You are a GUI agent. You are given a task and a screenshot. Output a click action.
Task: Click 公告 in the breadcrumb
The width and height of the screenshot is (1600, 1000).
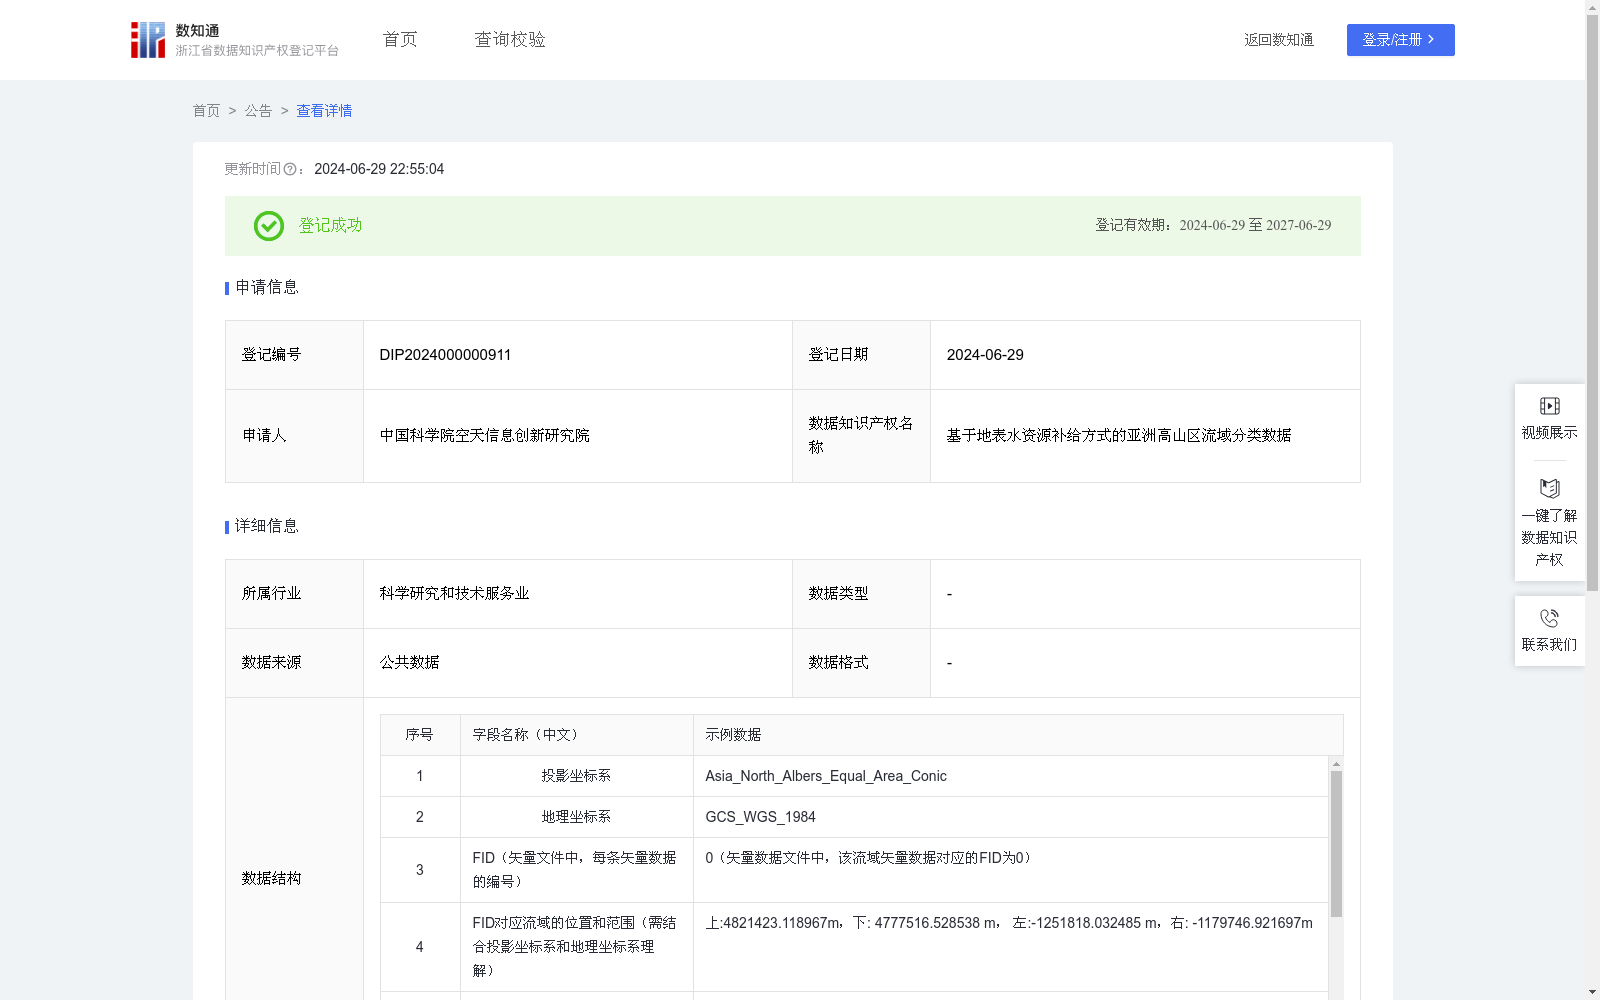click(x=258, y=111)
